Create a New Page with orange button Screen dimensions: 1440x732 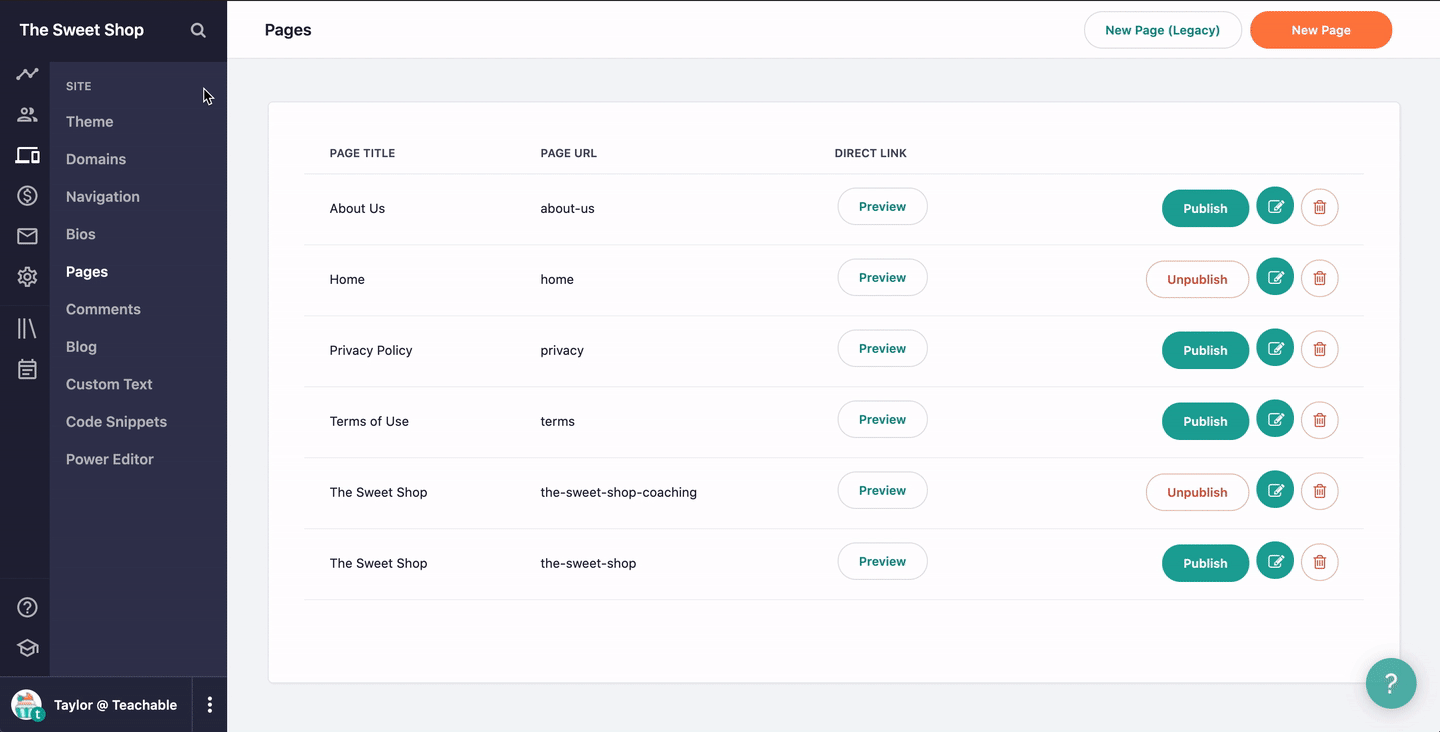pos(1321,30)
